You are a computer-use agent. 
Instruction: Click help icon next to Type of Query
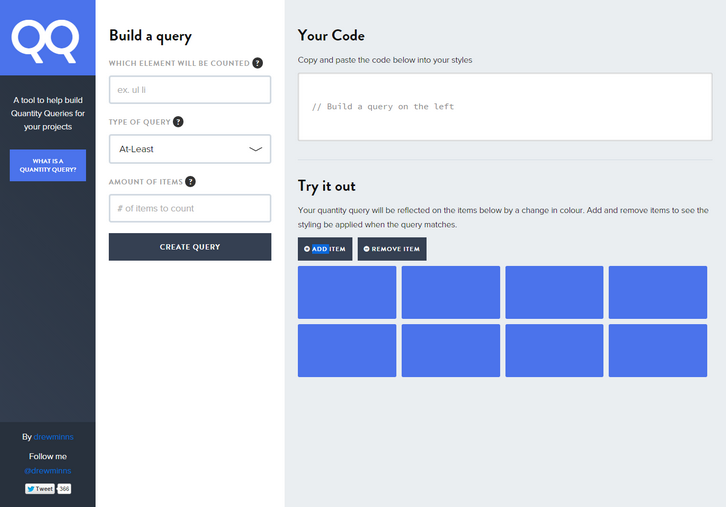pyautogui.click(x=178, y=122)
